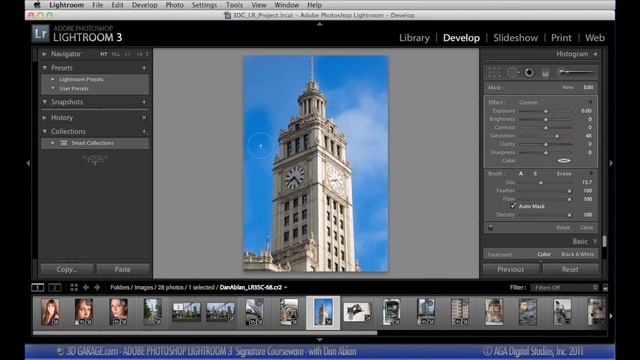Switch to the Library module
Image resolution: width=640 pixels, height=360 pixels.
point(414,38)
